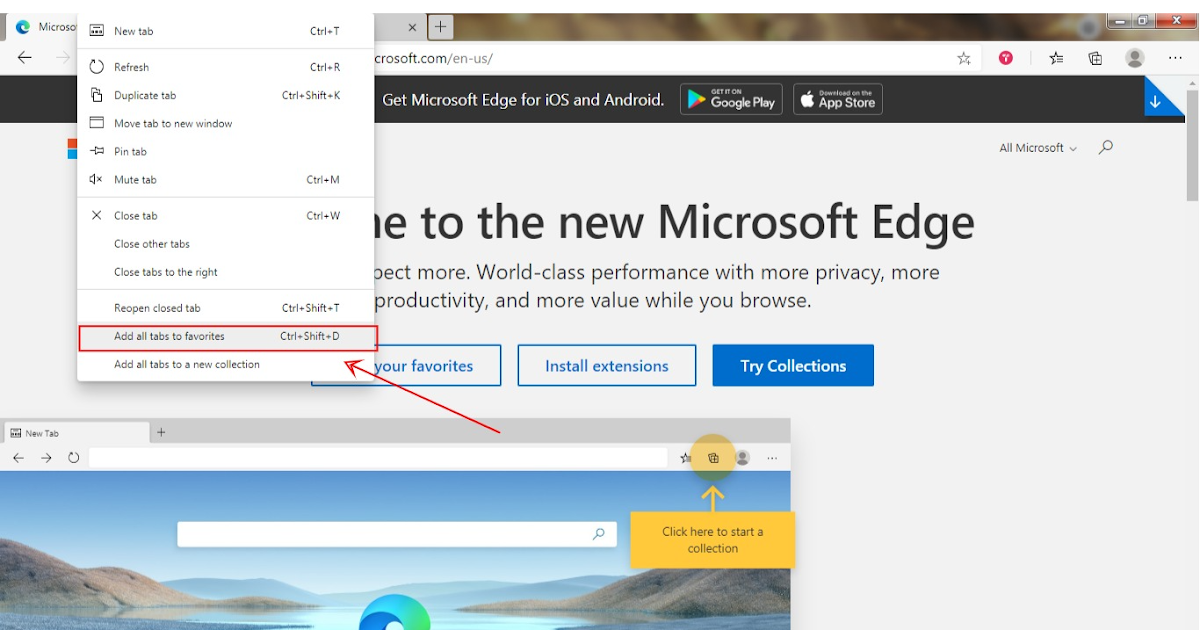Open the App Store badge
This screenshot has width=1200, height=630.
838,99
